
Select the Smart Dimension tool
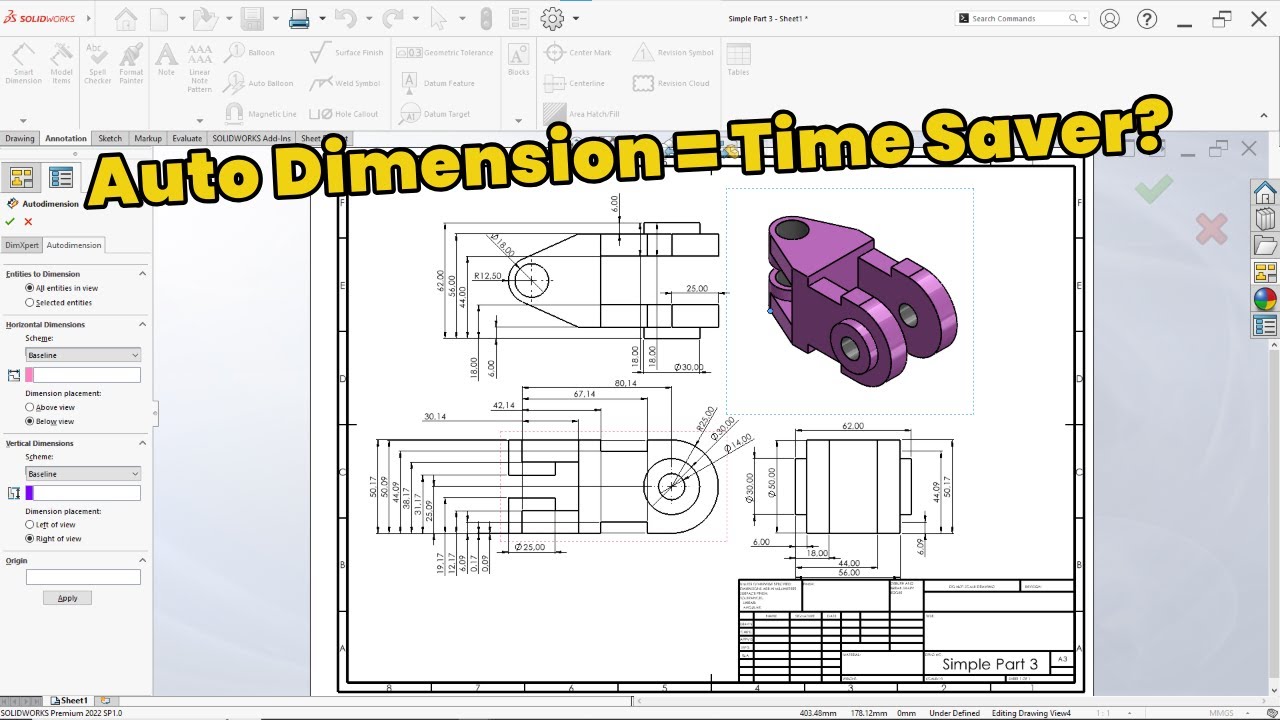point(23,64)
